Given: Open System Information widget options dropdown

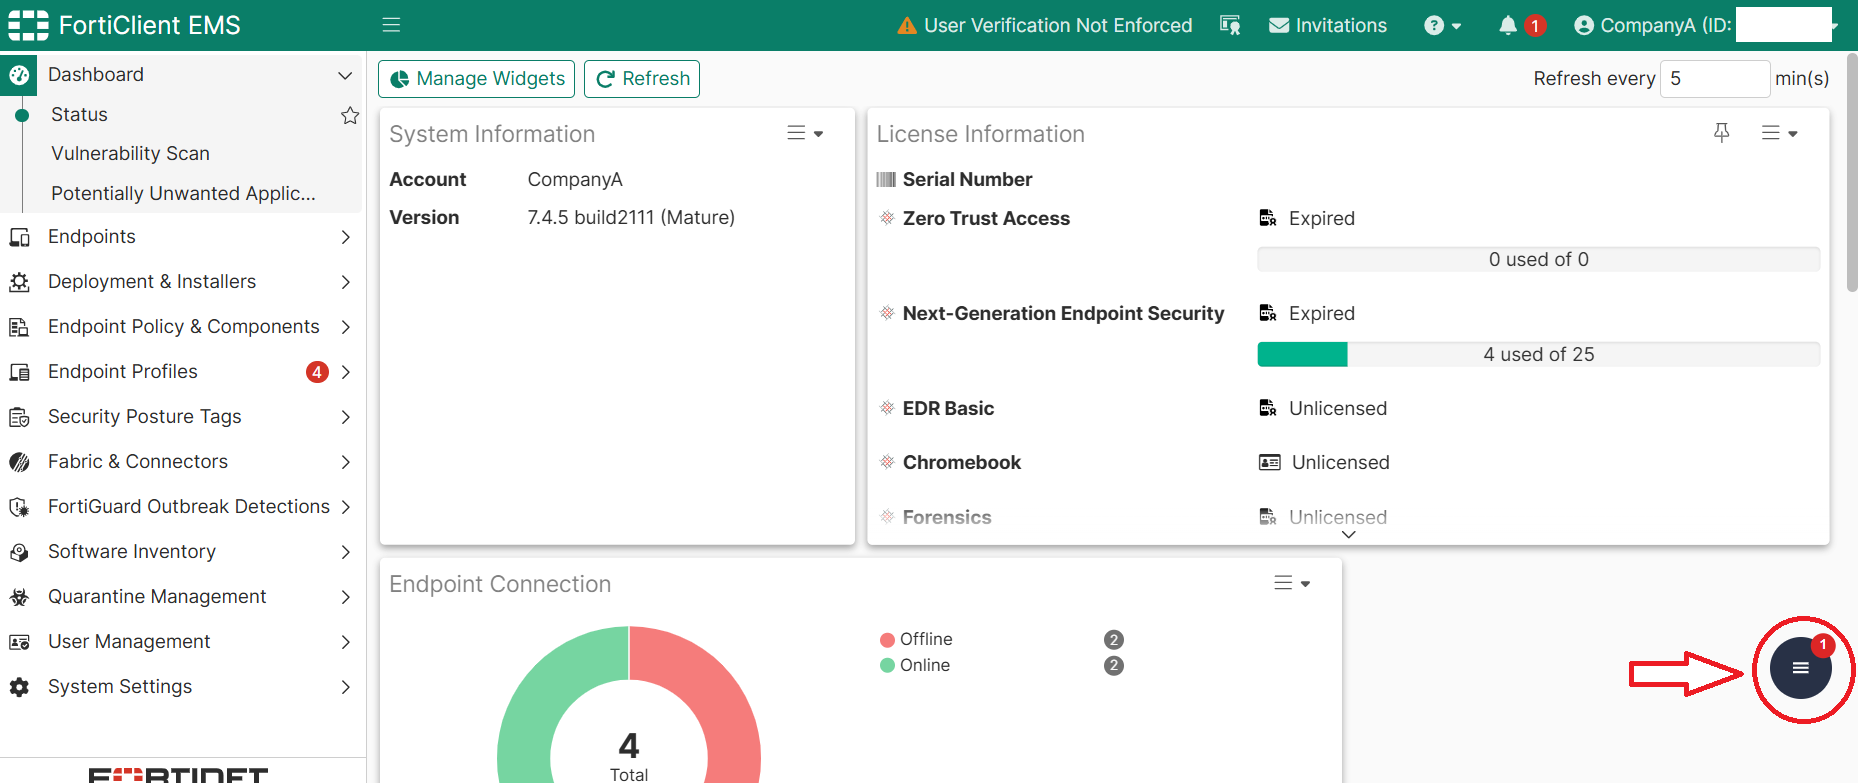Looking at the screenshot, I should click(804, 133).
